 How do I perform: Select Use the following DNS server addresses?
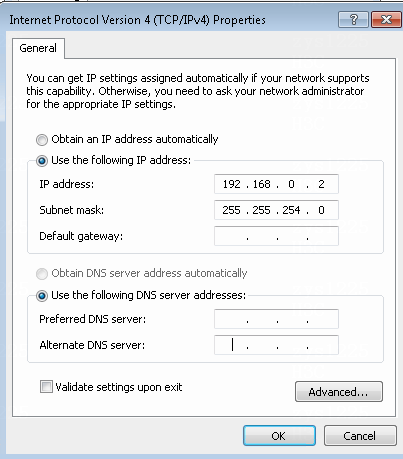[x=42, y=296]
